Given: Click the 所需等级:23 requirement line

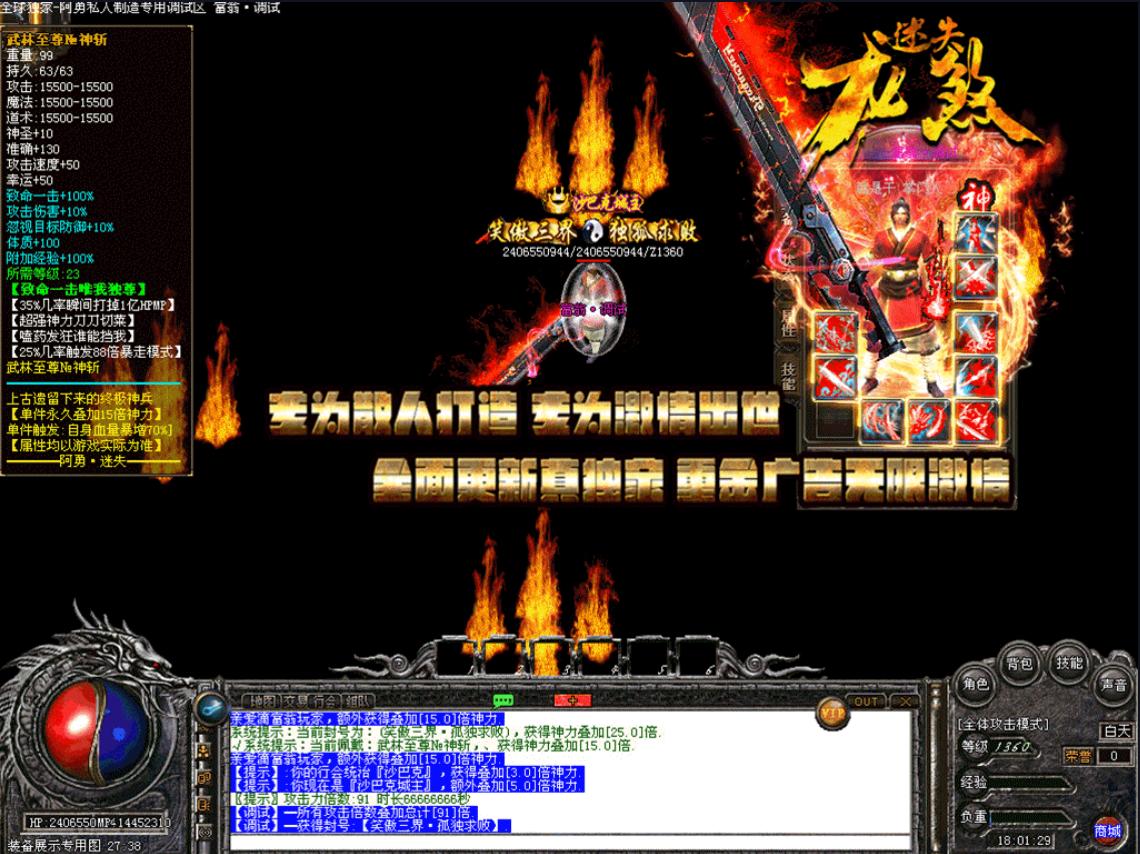Looking at the screenshot, I should coord(43,274).
